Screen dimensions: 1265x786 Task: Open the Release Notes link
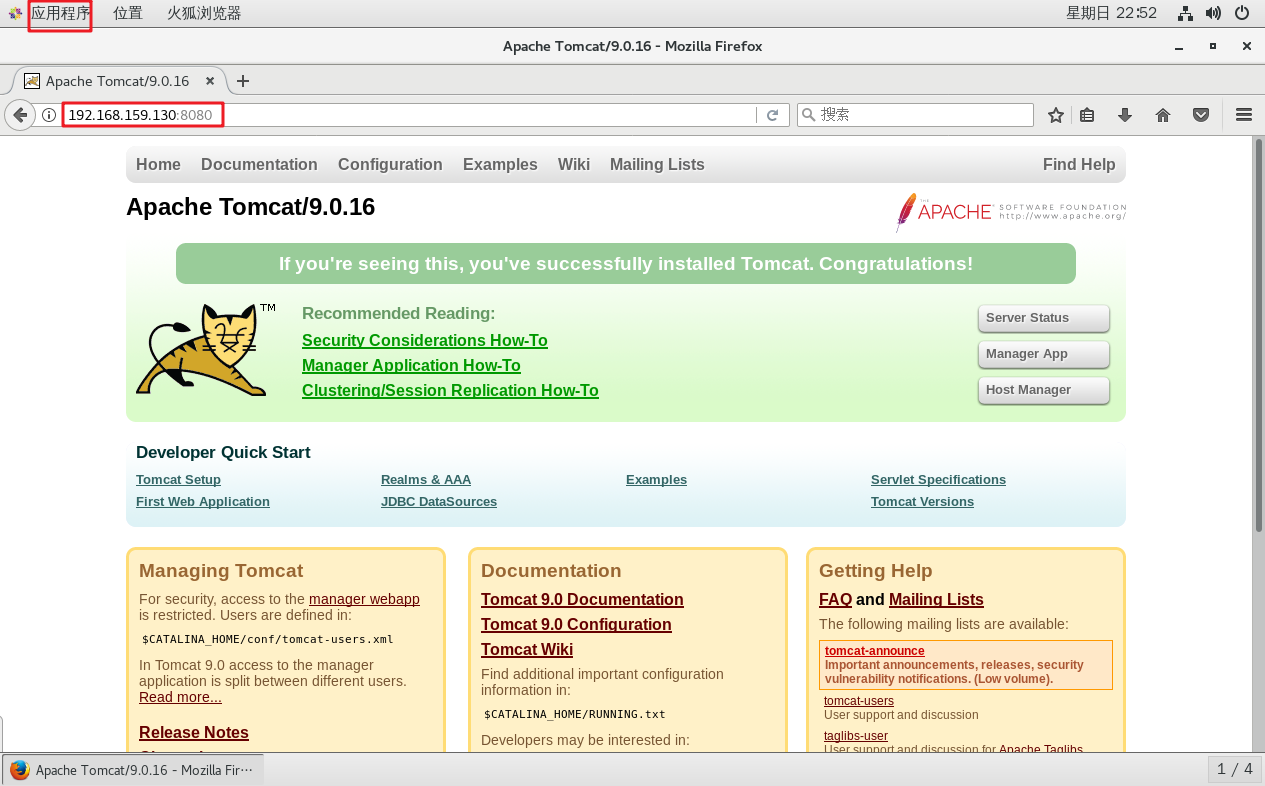click(194, 733)
